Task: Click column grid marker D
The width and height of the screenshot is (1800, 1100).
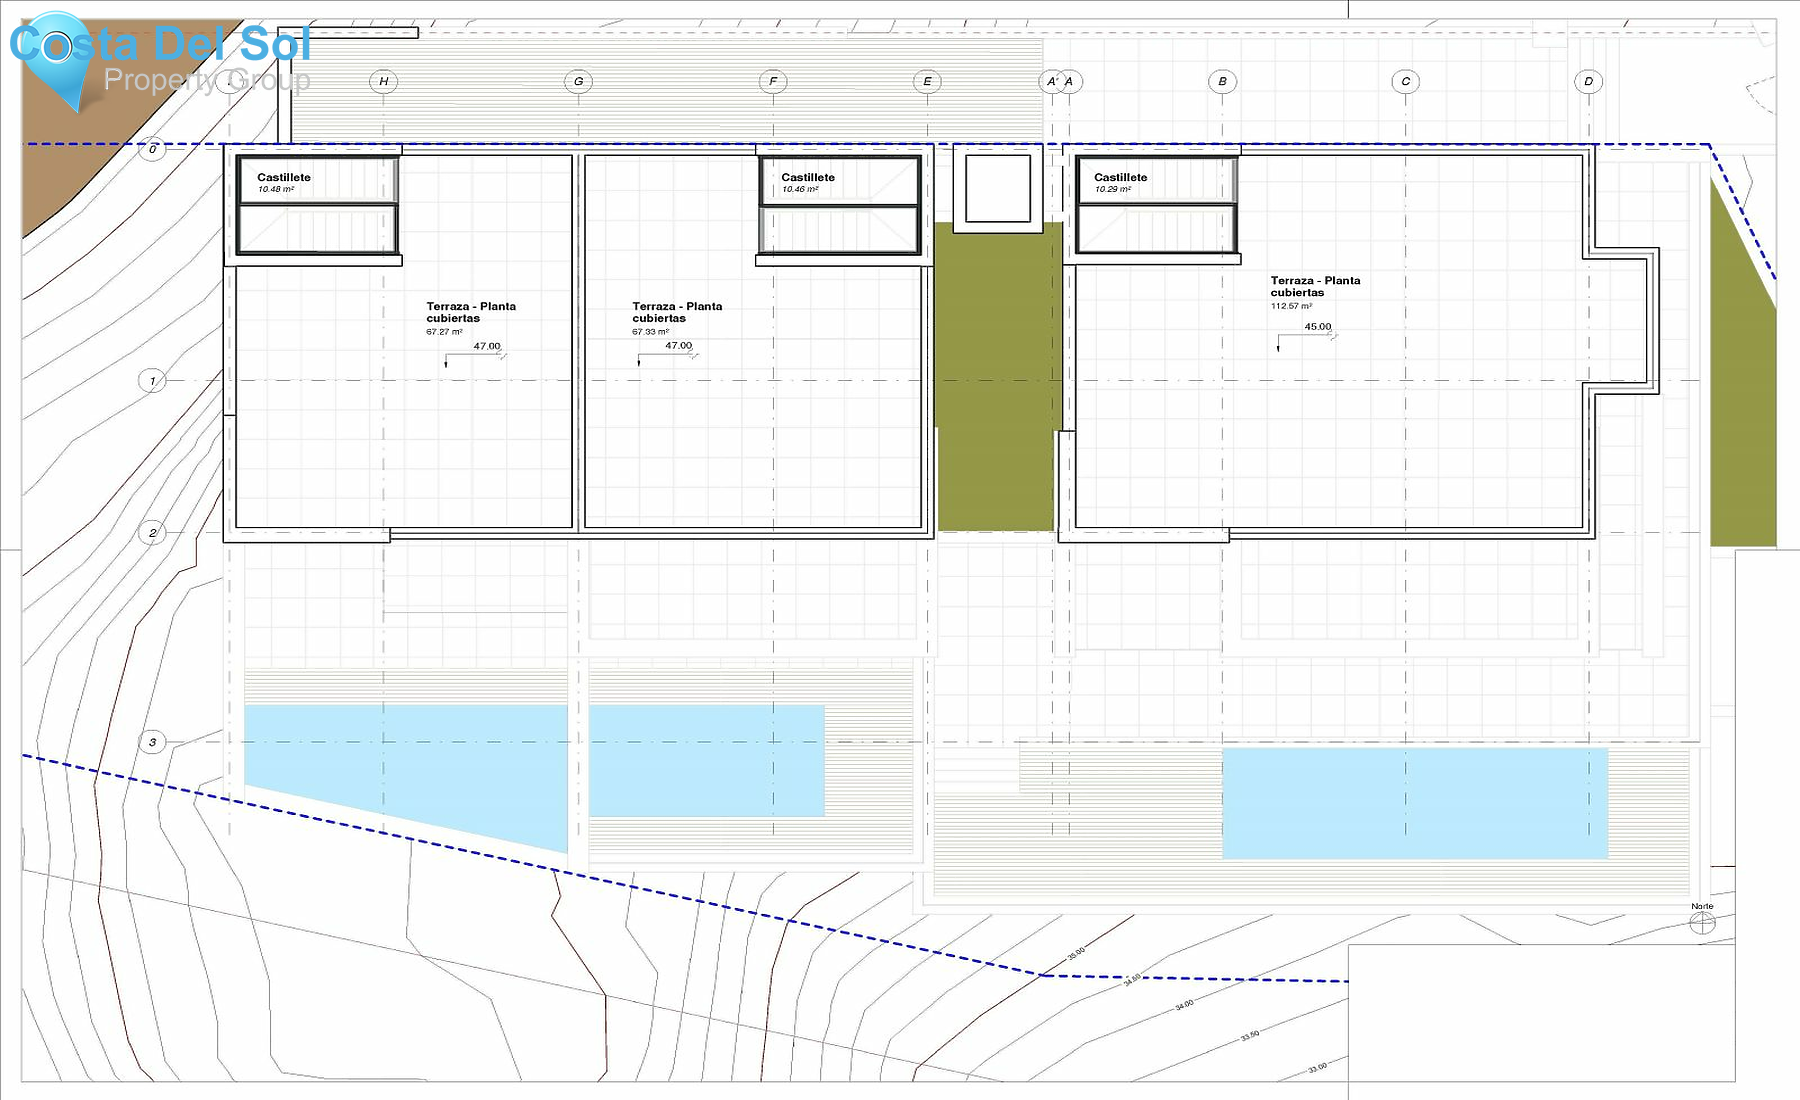Action: tap(1588, 82)
